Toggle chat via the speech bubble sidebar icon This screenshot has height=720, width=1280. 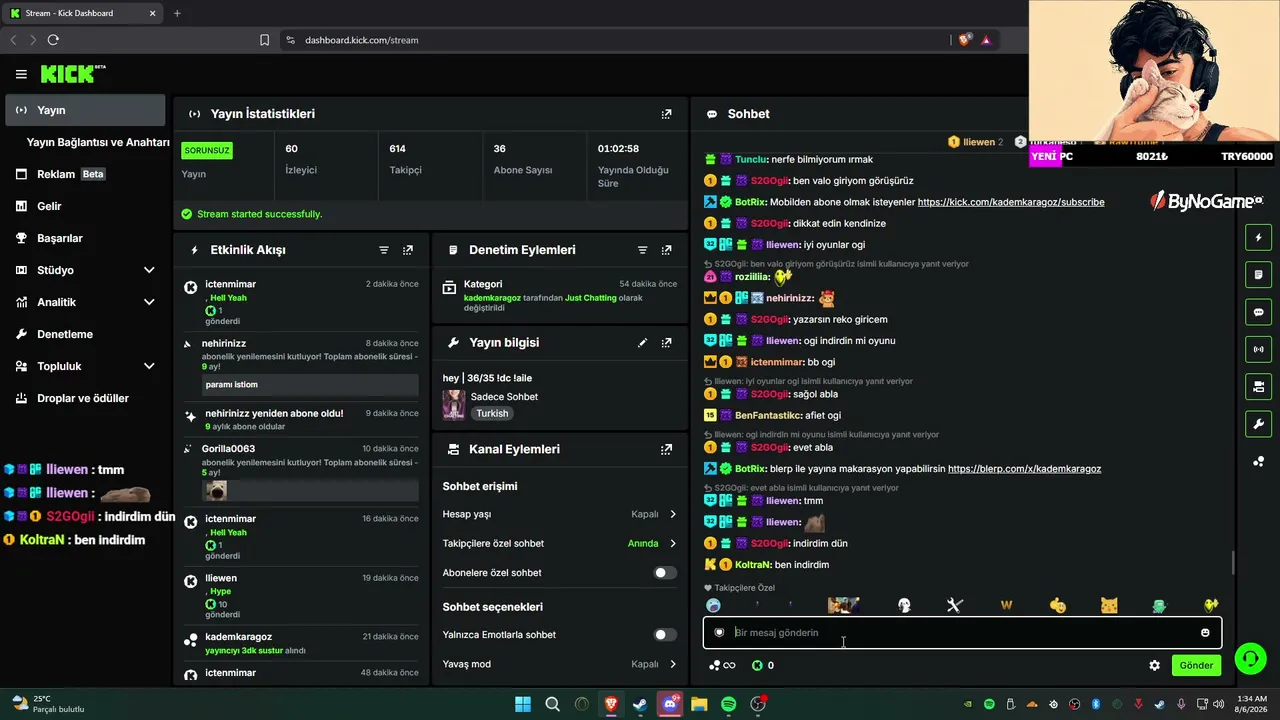pyautogui.click(x=1258, y=312)
